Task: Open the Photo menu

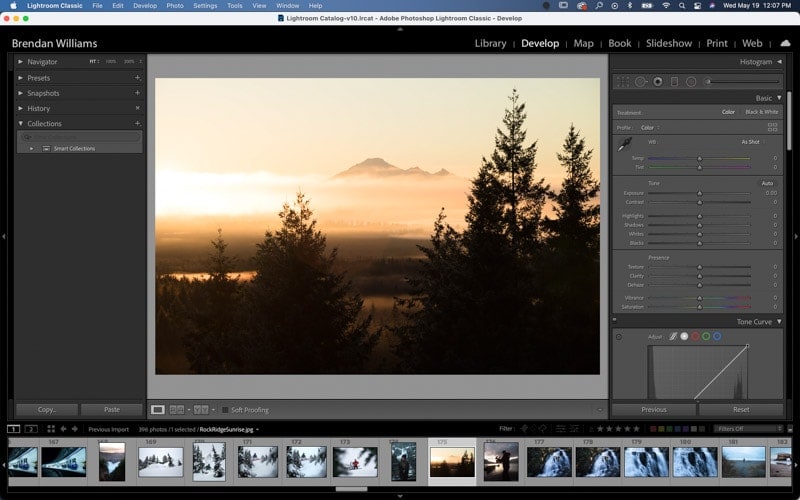Action: tap(175, 6)
